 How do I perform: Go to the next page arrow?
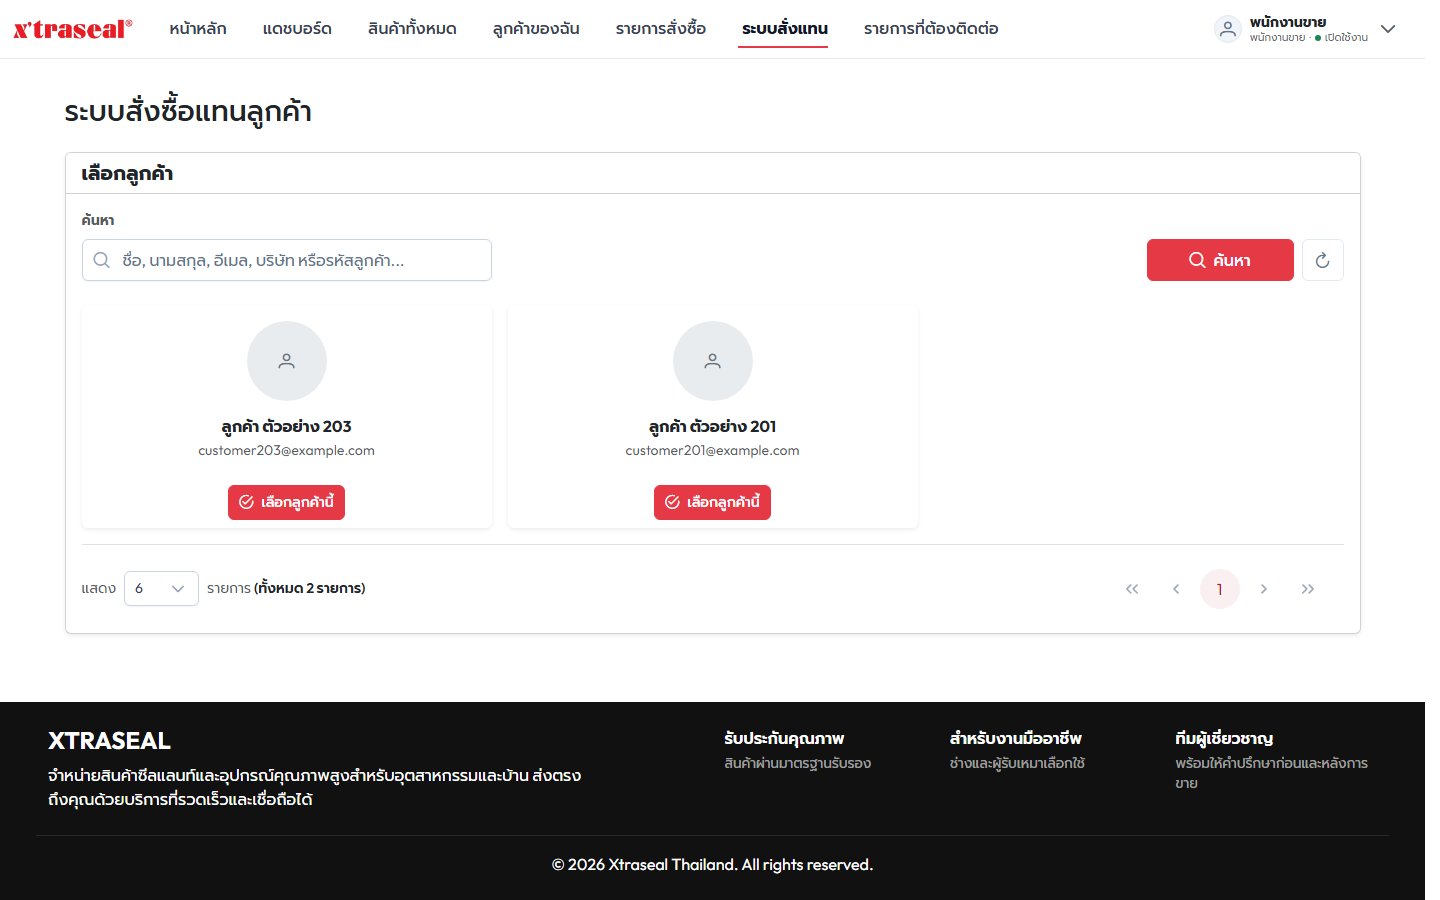1264,589
